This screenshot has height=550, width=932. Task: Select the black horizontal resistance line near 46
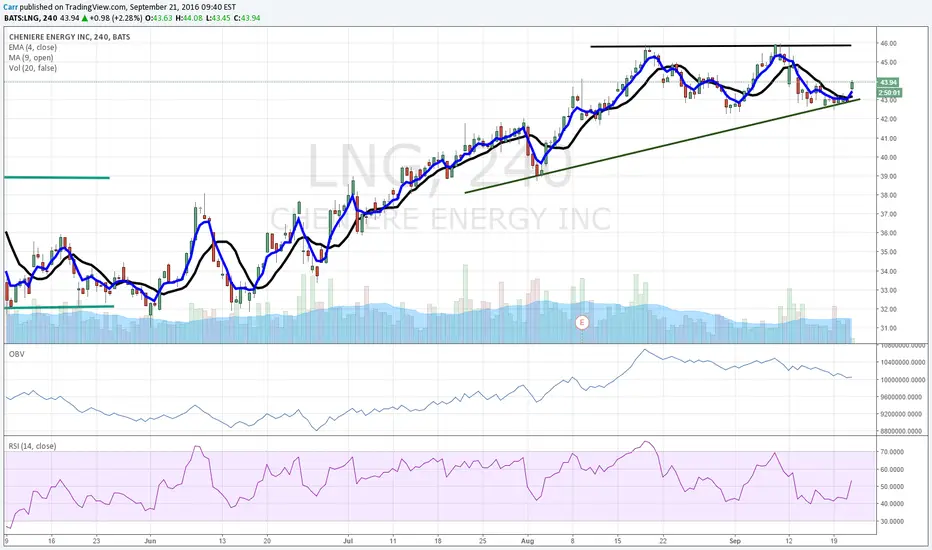[720, 46]
